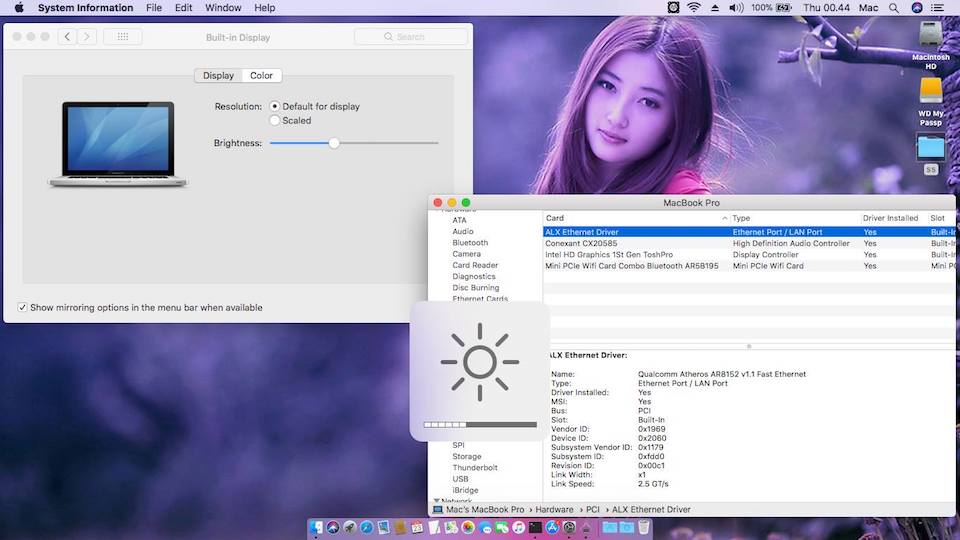
Task: Switch to the Color tab
Action: 261,76
